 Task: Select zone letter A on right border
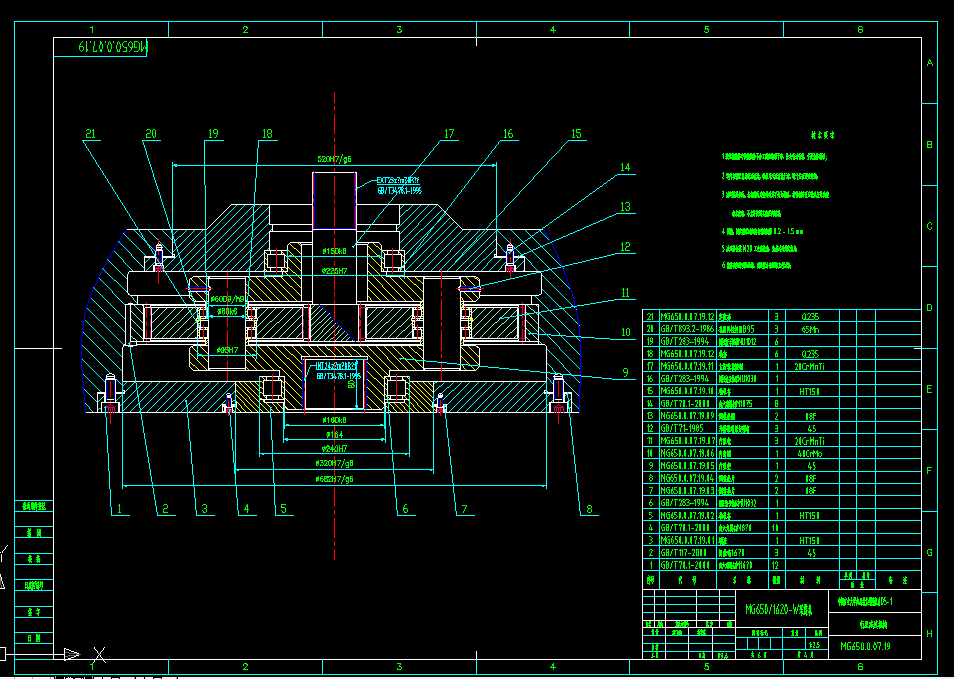pos(930,63)
